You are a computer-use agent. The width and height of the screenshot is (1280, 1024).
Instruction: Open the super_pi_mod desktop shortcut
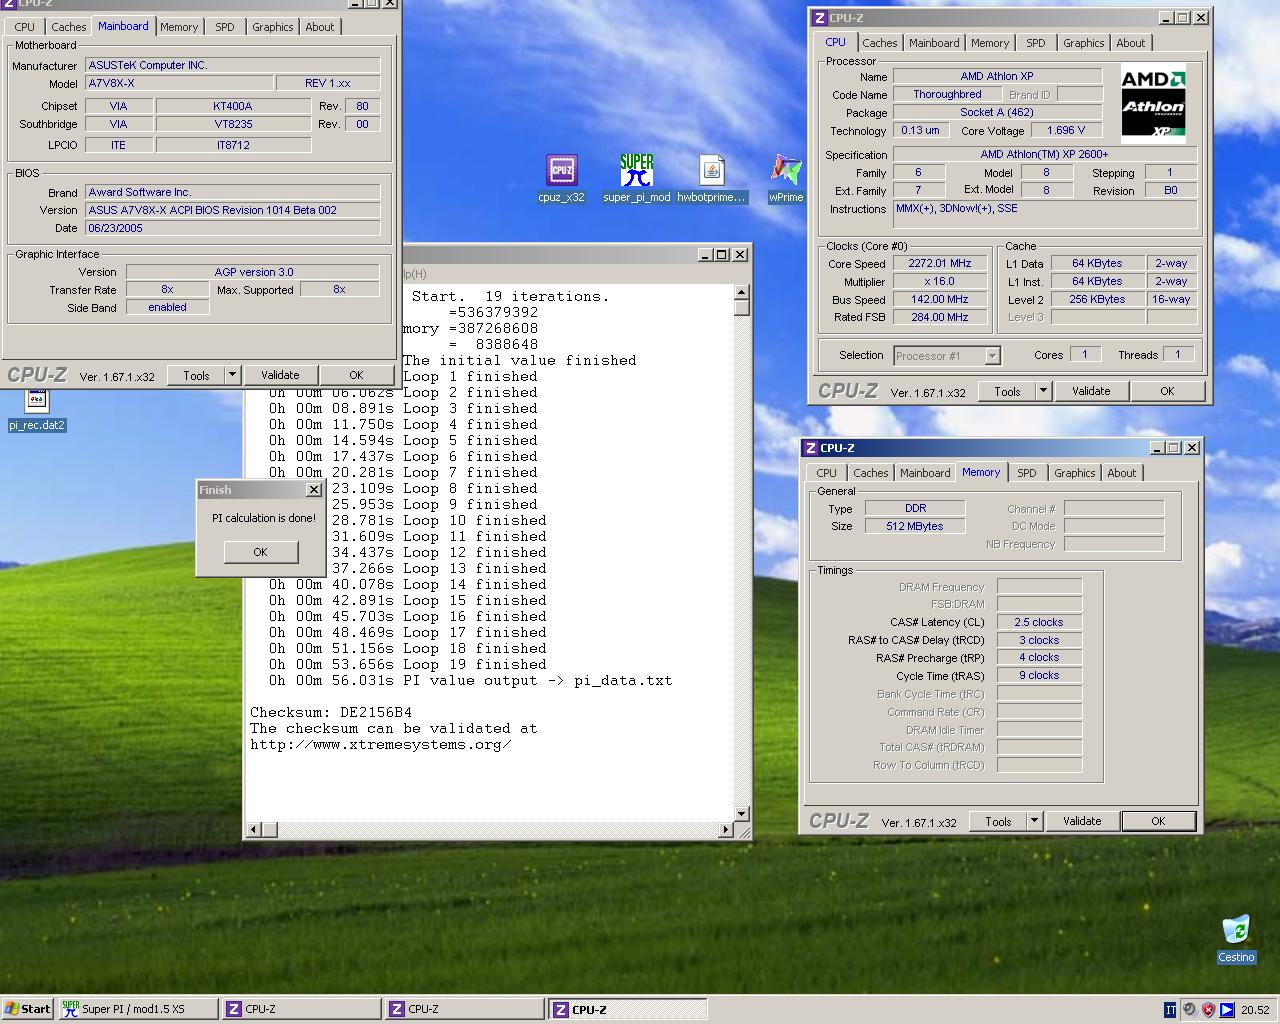pos(636,178)
